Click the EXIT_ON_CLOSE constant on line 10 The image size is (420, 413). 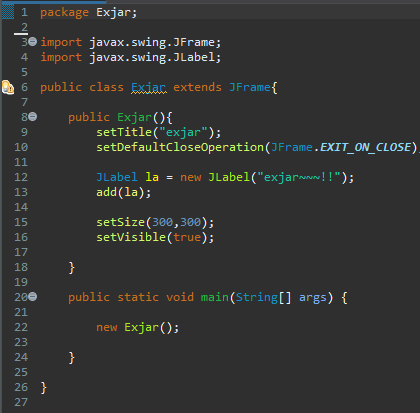[366, 147]
